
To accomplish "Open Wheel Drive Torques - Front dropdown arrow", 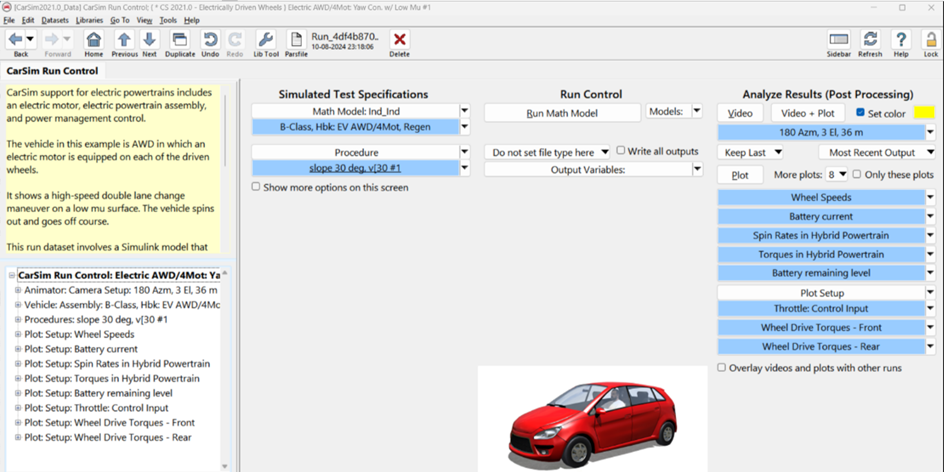I will (x=931, y=328).
